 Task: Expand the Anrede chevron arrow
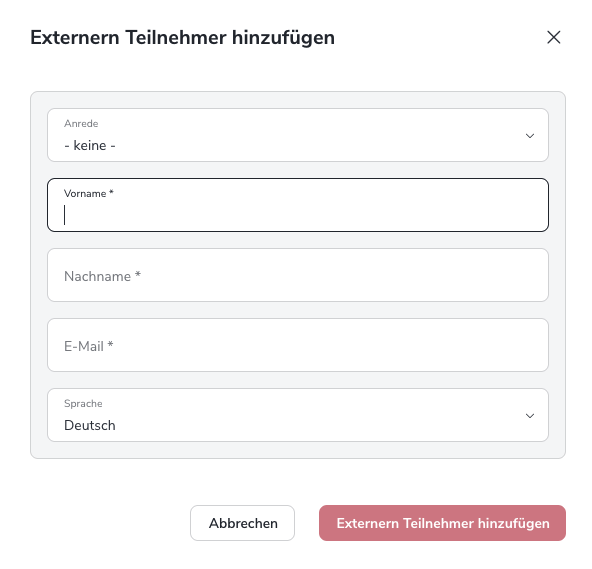coord(530,136)
